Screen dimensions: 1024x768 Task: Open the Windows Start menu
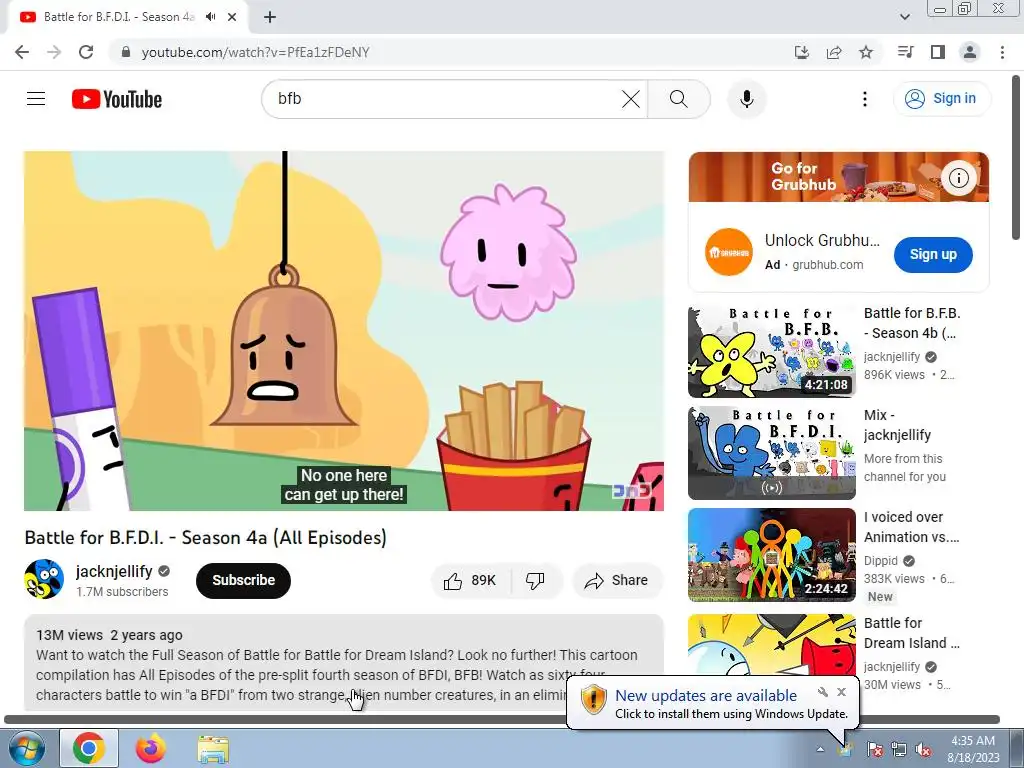pos(26,748)
